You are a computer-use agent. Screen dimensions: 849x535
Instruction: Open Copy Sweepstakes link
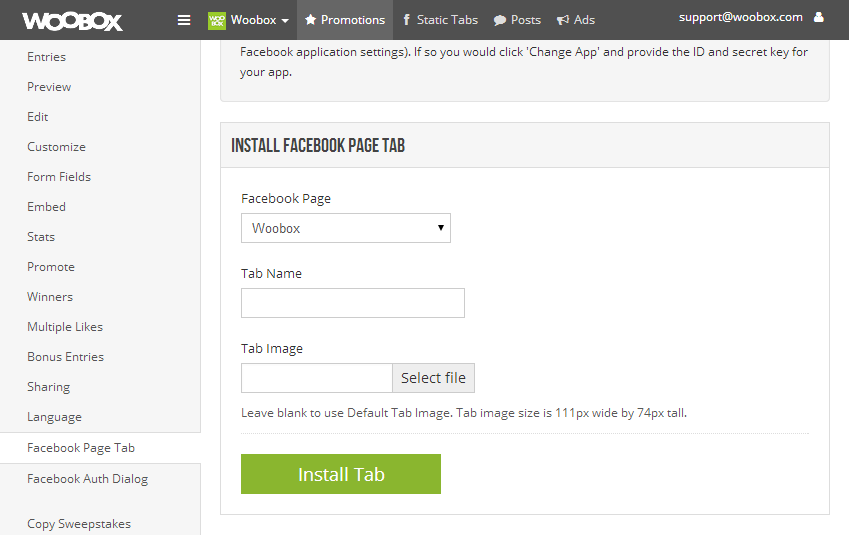[x=79, y=524]
